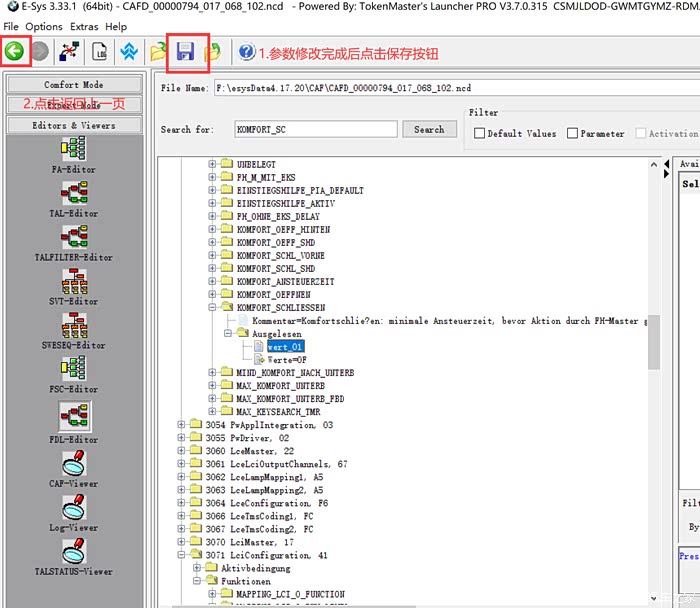The height and width of the screenshot is (608, 700).
Task: Click the green back arrow button
Action: pos(15,52)
